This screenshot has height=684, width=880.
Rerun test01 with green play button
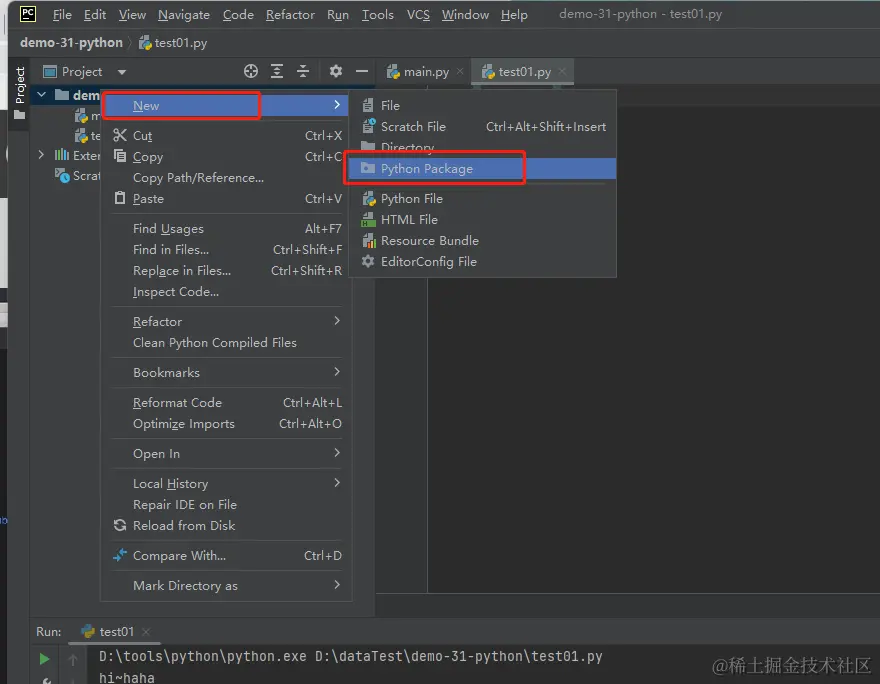(x=44, y=659)
